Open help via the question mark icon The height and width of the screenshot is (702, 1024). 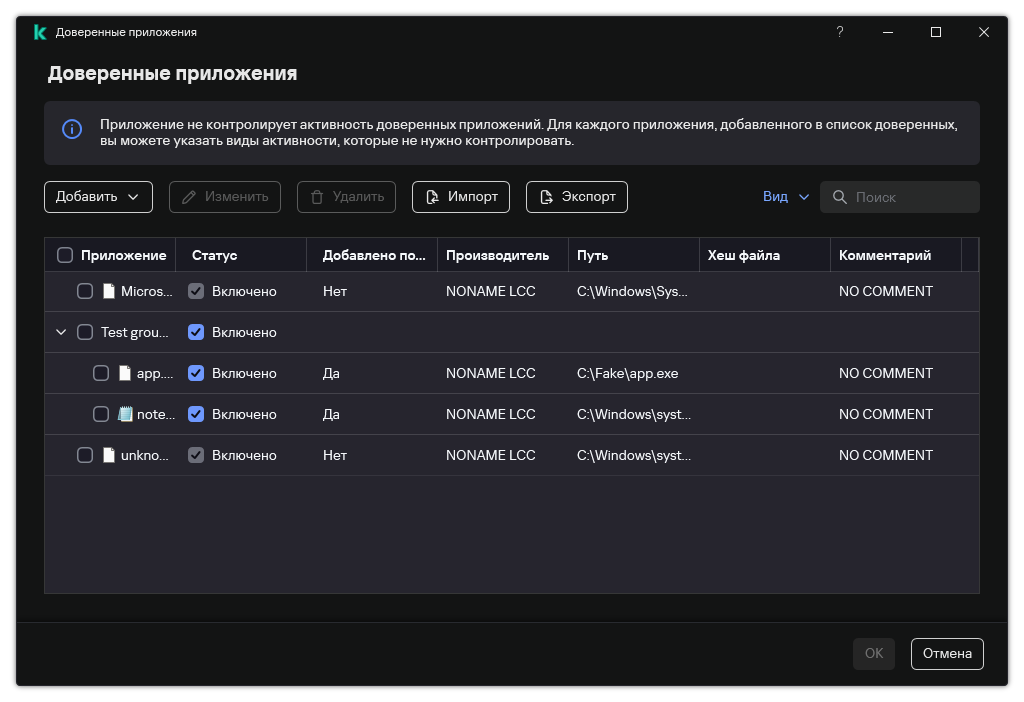point(840,32)
